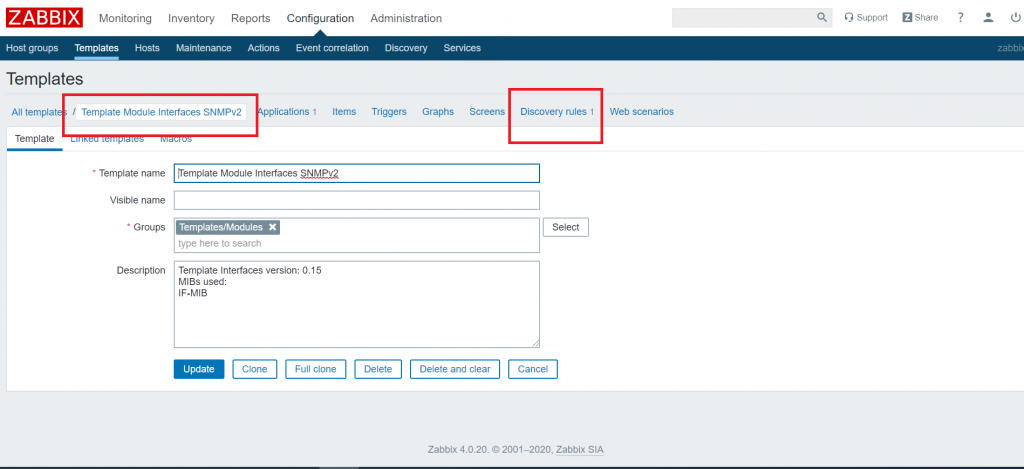The width and height of the screenshot is (1024, 469).
Task: Open the Monitoring menu
Action: (x=125, y=18)
